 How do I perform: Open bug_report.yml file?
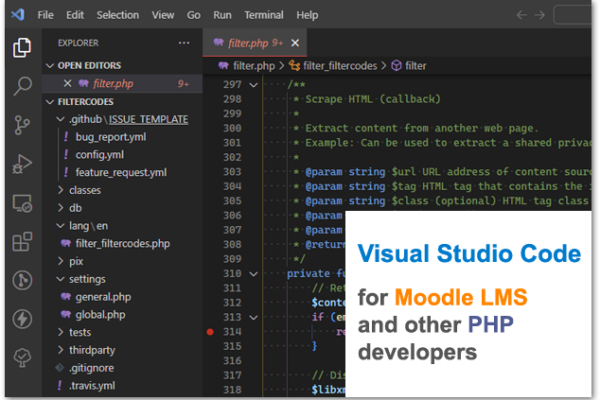(x=111, y=137)
